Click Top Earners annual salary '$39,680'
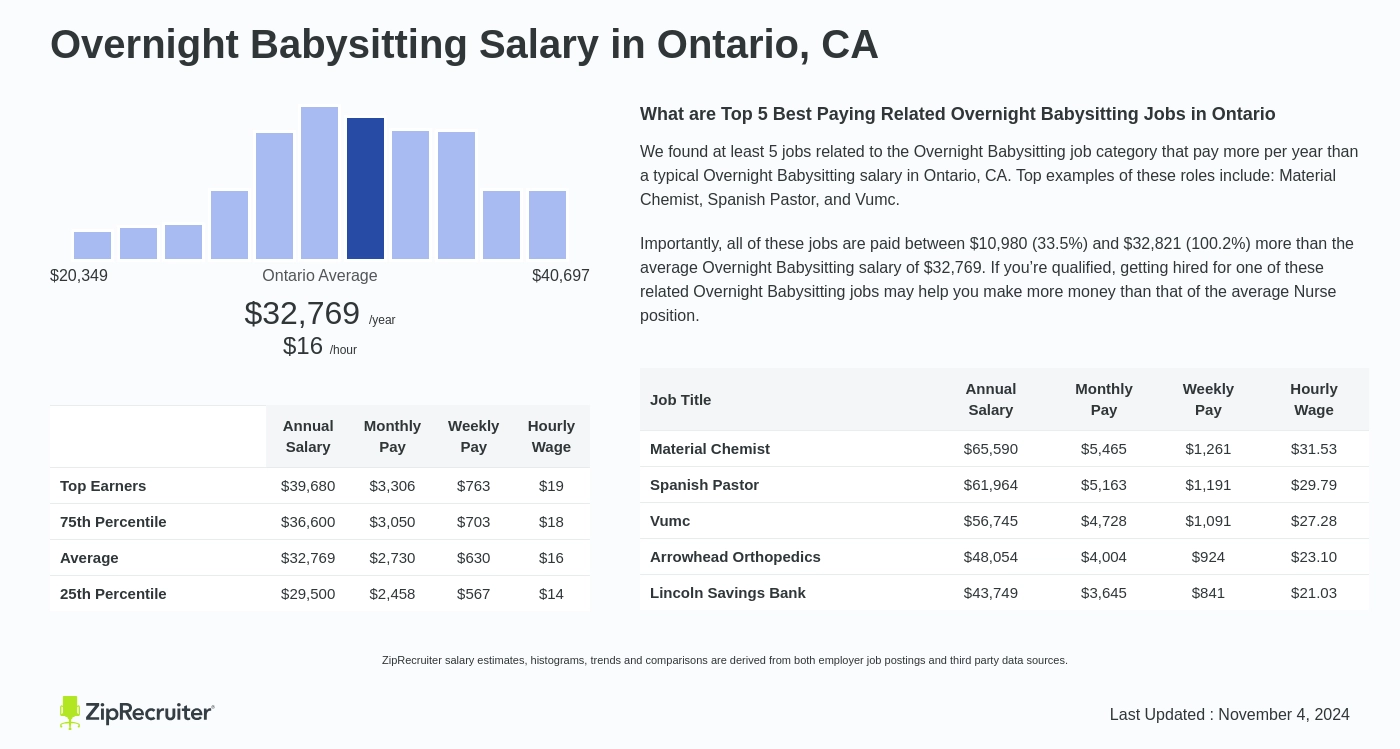 coord(308,485)
